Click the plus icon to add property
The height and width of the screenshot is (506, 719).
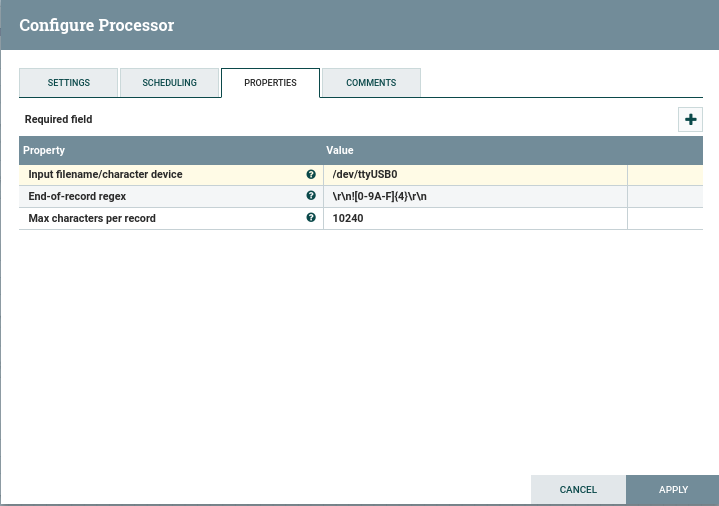point(690,119)
